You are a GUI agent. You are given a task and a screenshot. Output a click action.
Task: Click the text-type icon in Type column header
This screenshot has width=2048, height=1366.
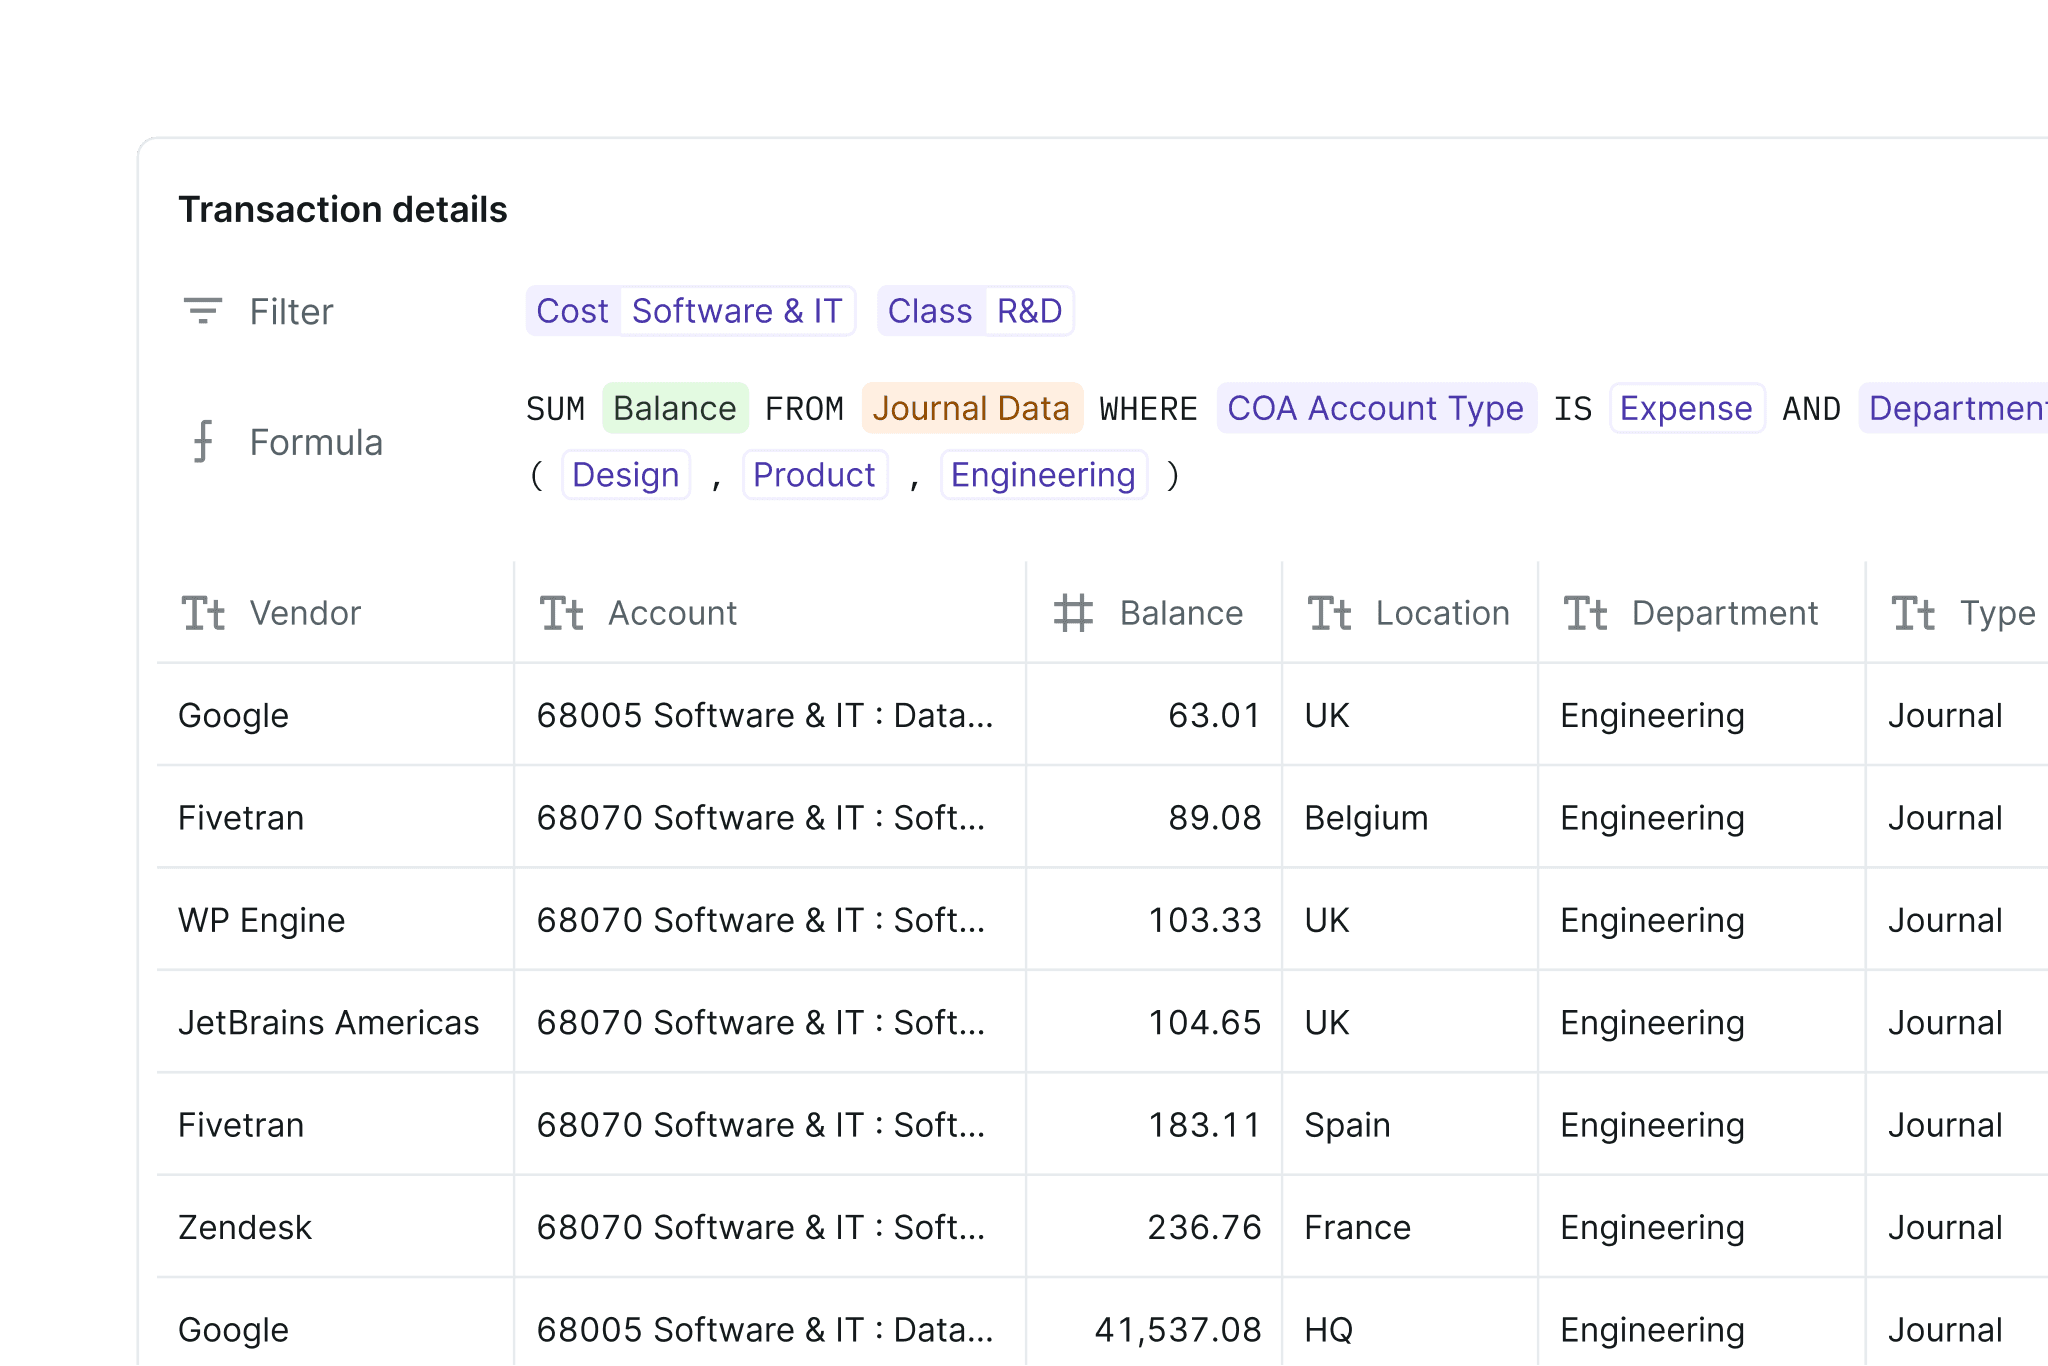(x=1914, y=613)
